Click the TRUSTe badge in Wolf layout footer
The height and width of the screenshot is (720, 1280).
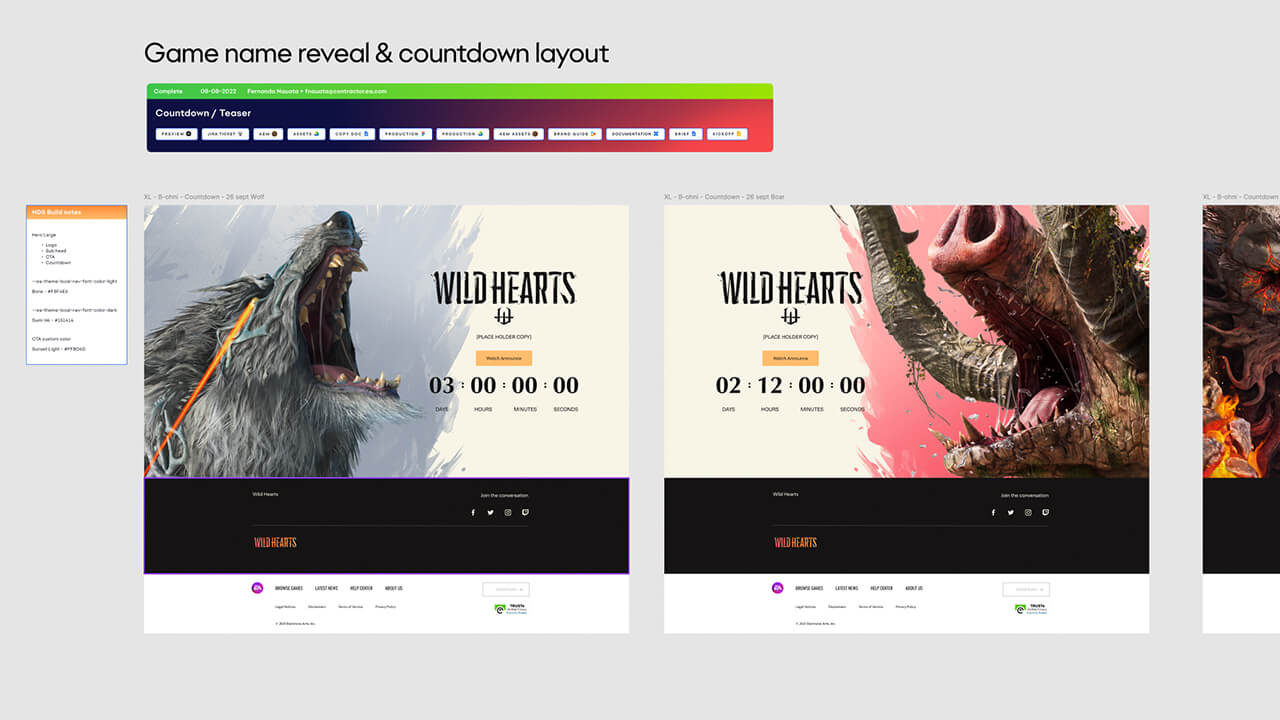point(510,608)
